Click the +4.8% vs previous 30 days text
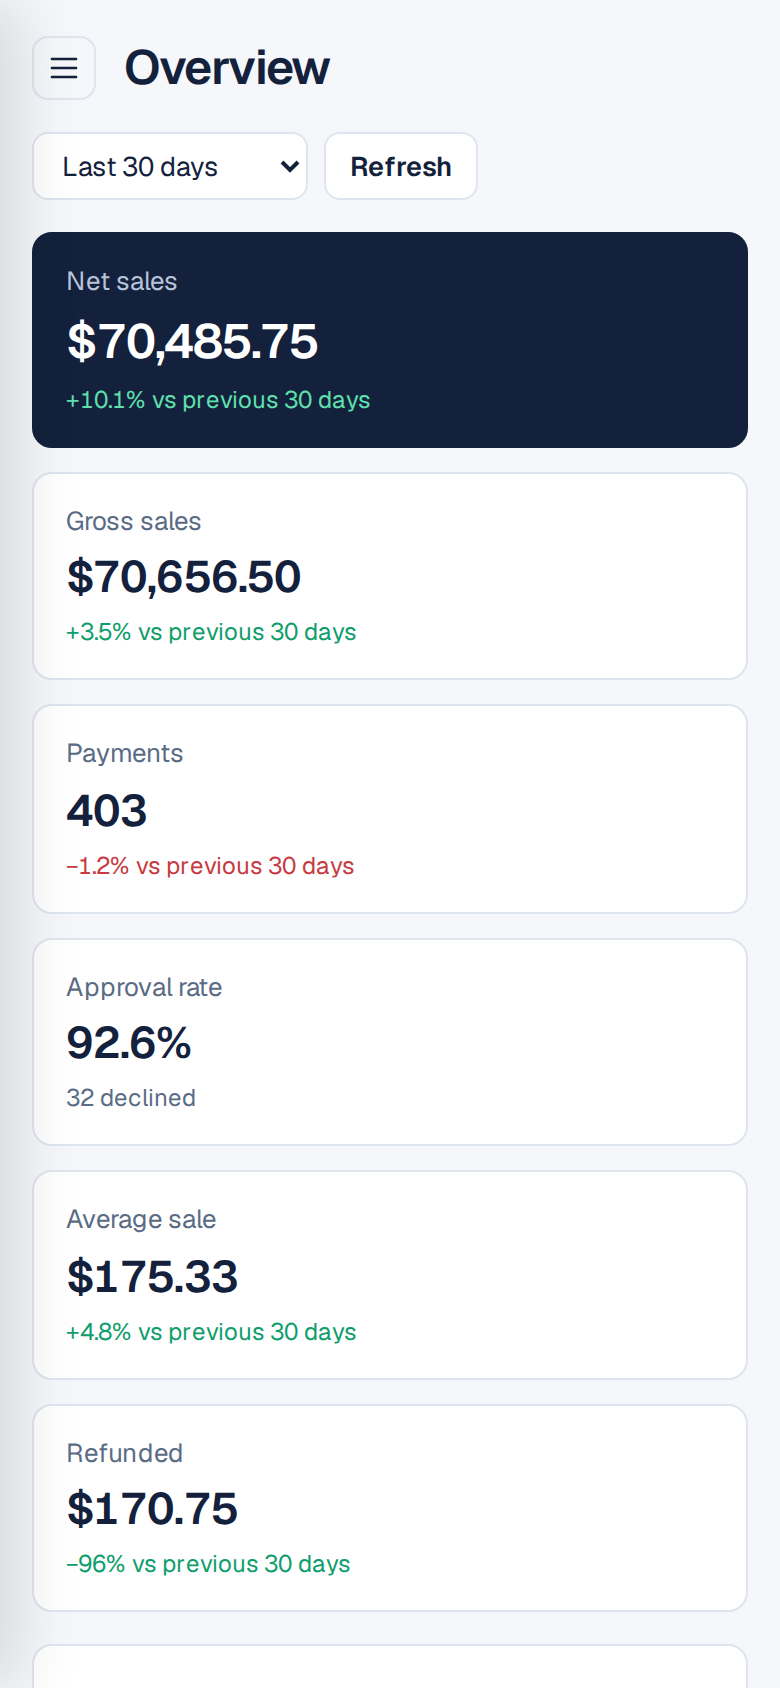The image size is (780, 1688). coord(211,1332)
